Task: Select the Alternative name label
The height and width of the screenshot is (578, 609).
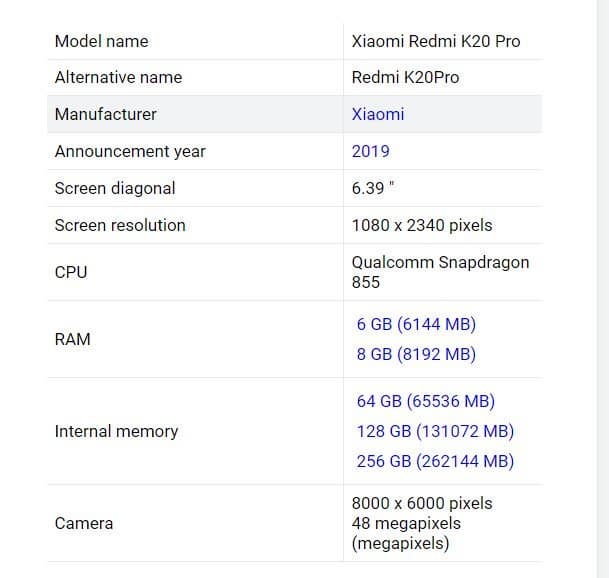Action: click(x=118, y=77)
